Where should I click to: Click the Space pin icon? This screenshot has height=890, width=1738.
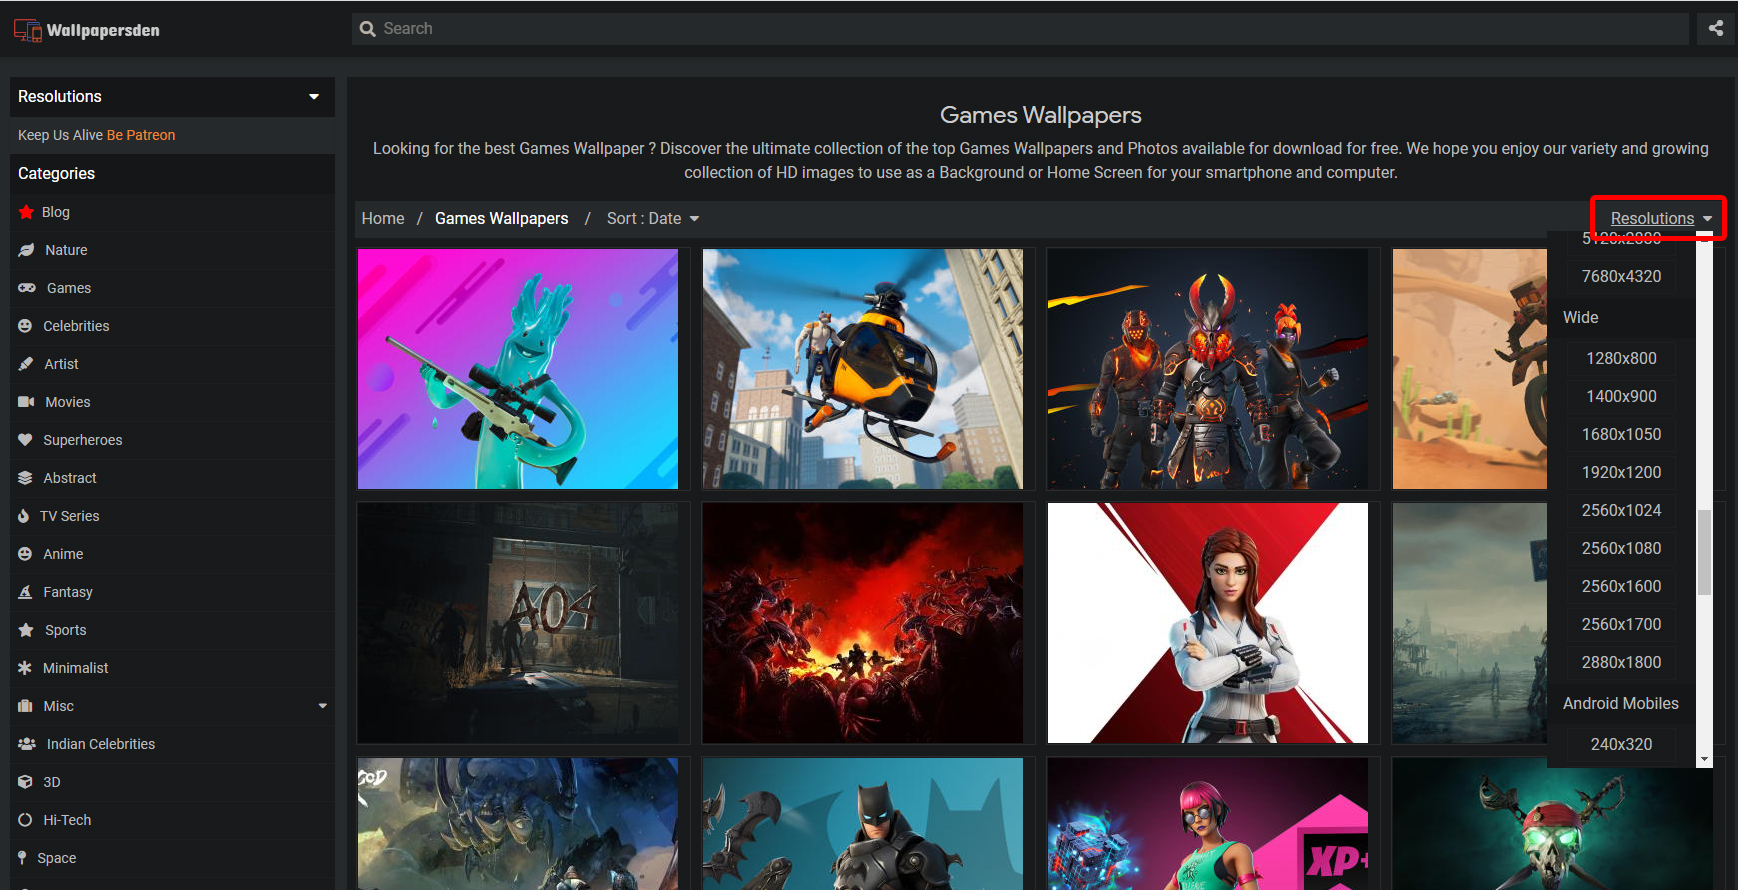click(22, 858)
